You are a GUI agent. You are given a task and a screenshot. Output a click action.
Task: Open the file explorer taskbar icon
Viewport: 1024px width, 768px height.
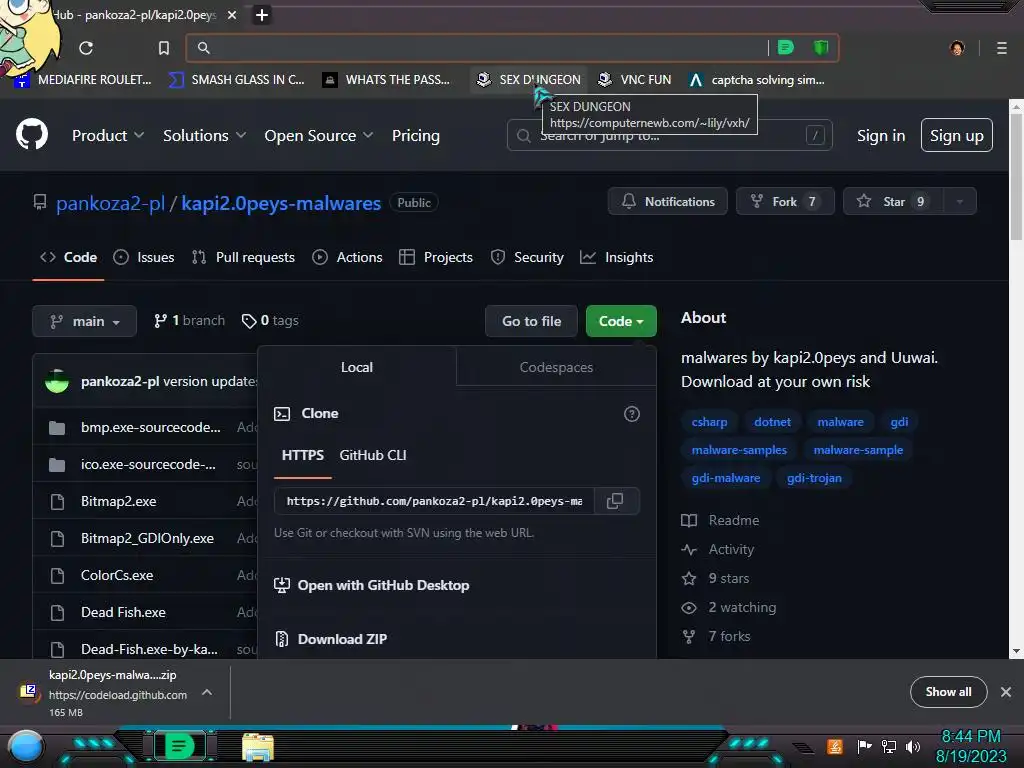(x=258, y=747)
